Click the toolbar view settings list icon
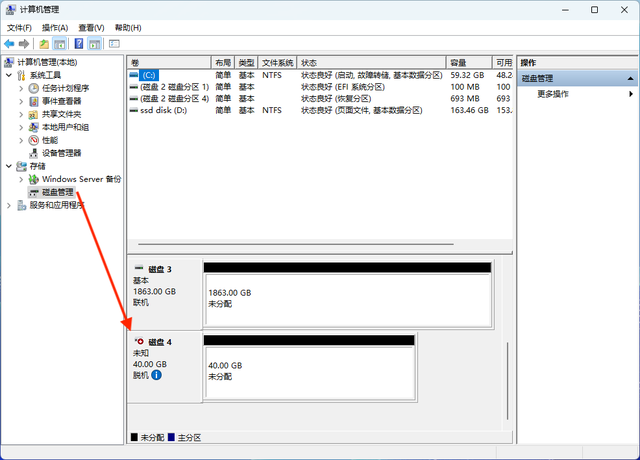 [114, 44]
